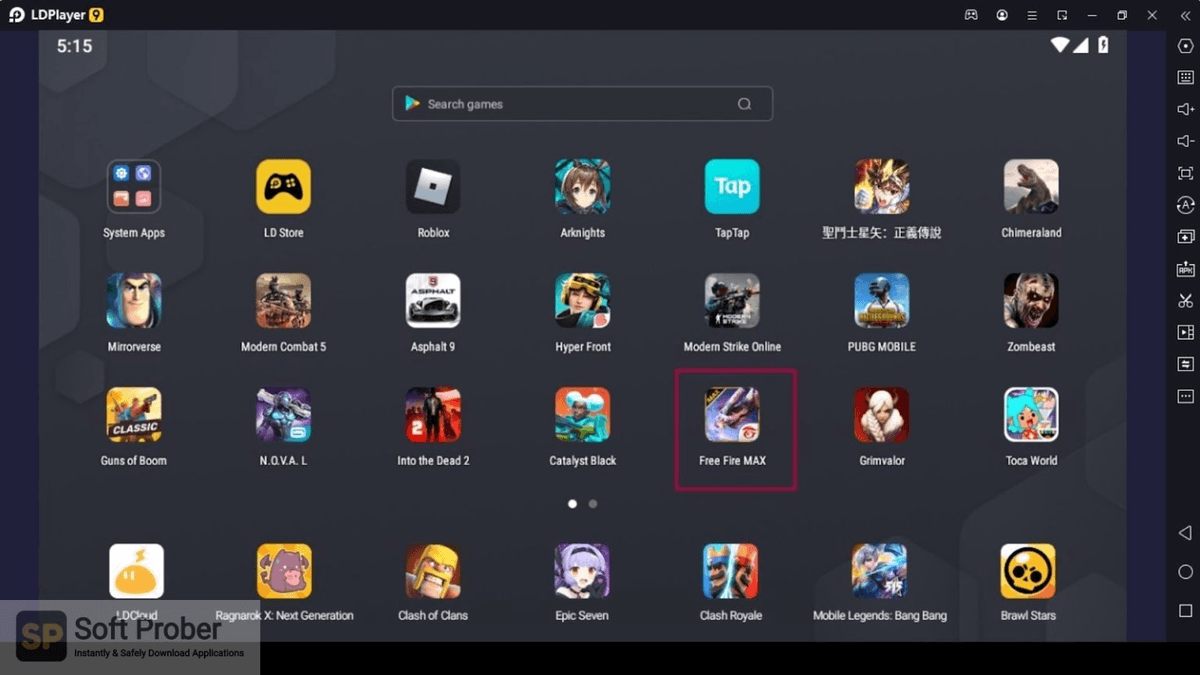Open TapTap app
The image size is (1200, 675).
point(732,187)
